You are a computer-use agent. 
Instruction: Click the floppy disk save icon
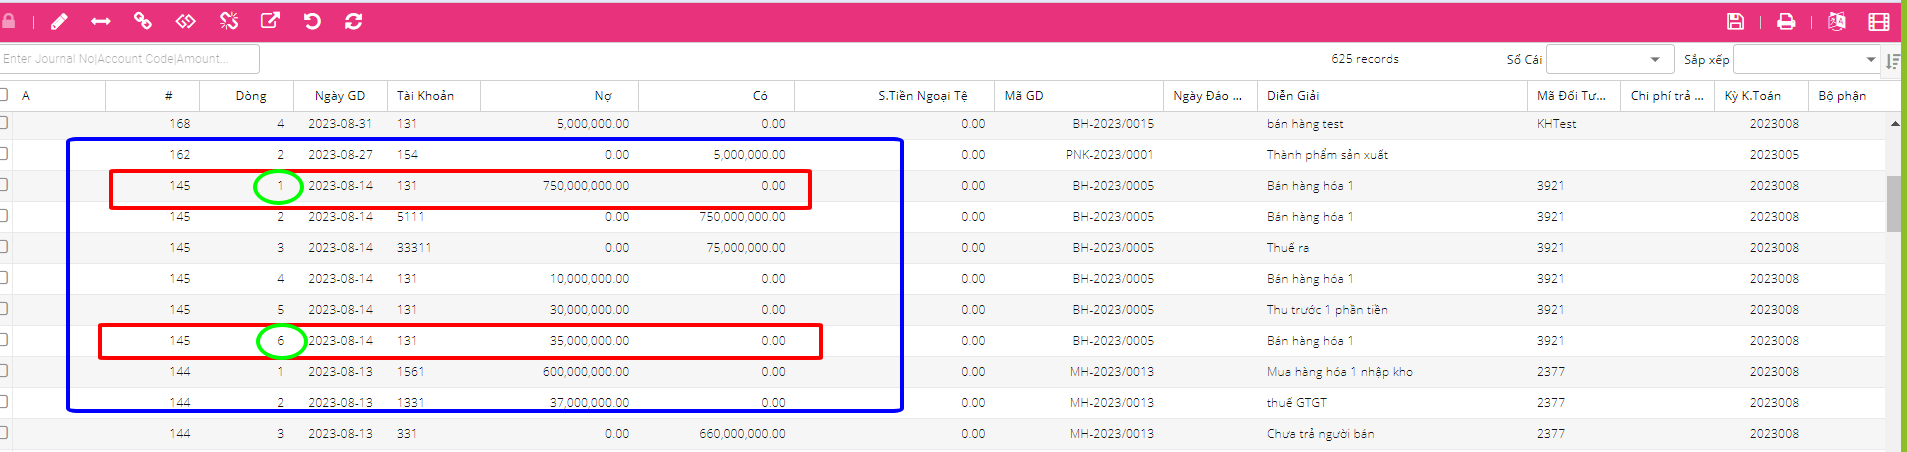click(x=1735, y=22)
